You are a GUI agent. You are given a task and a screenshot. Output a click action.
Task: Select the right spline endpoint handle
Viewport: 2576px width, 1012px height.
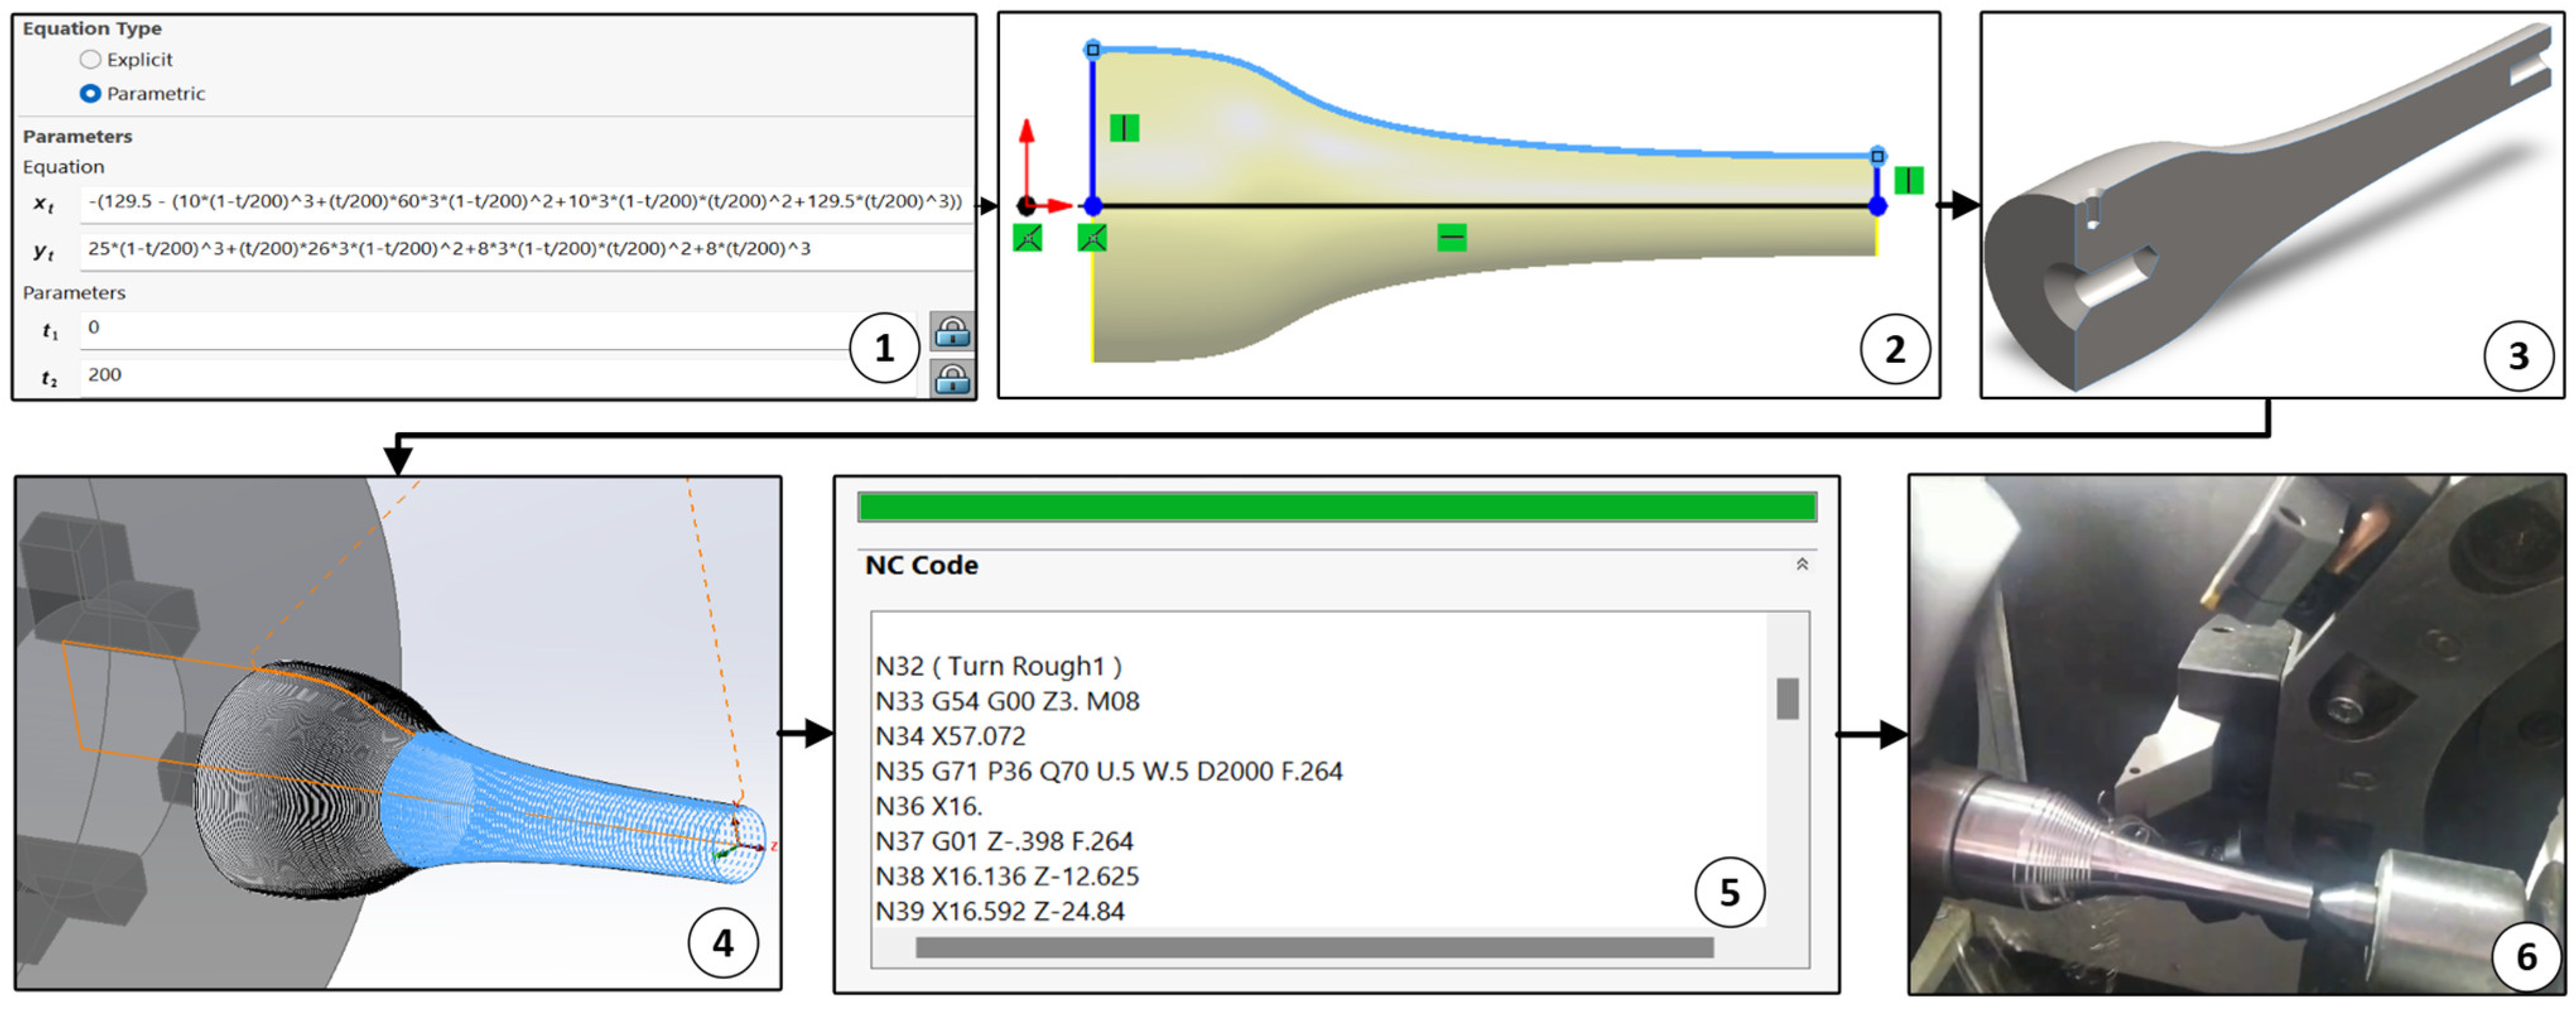point(1877,157)
